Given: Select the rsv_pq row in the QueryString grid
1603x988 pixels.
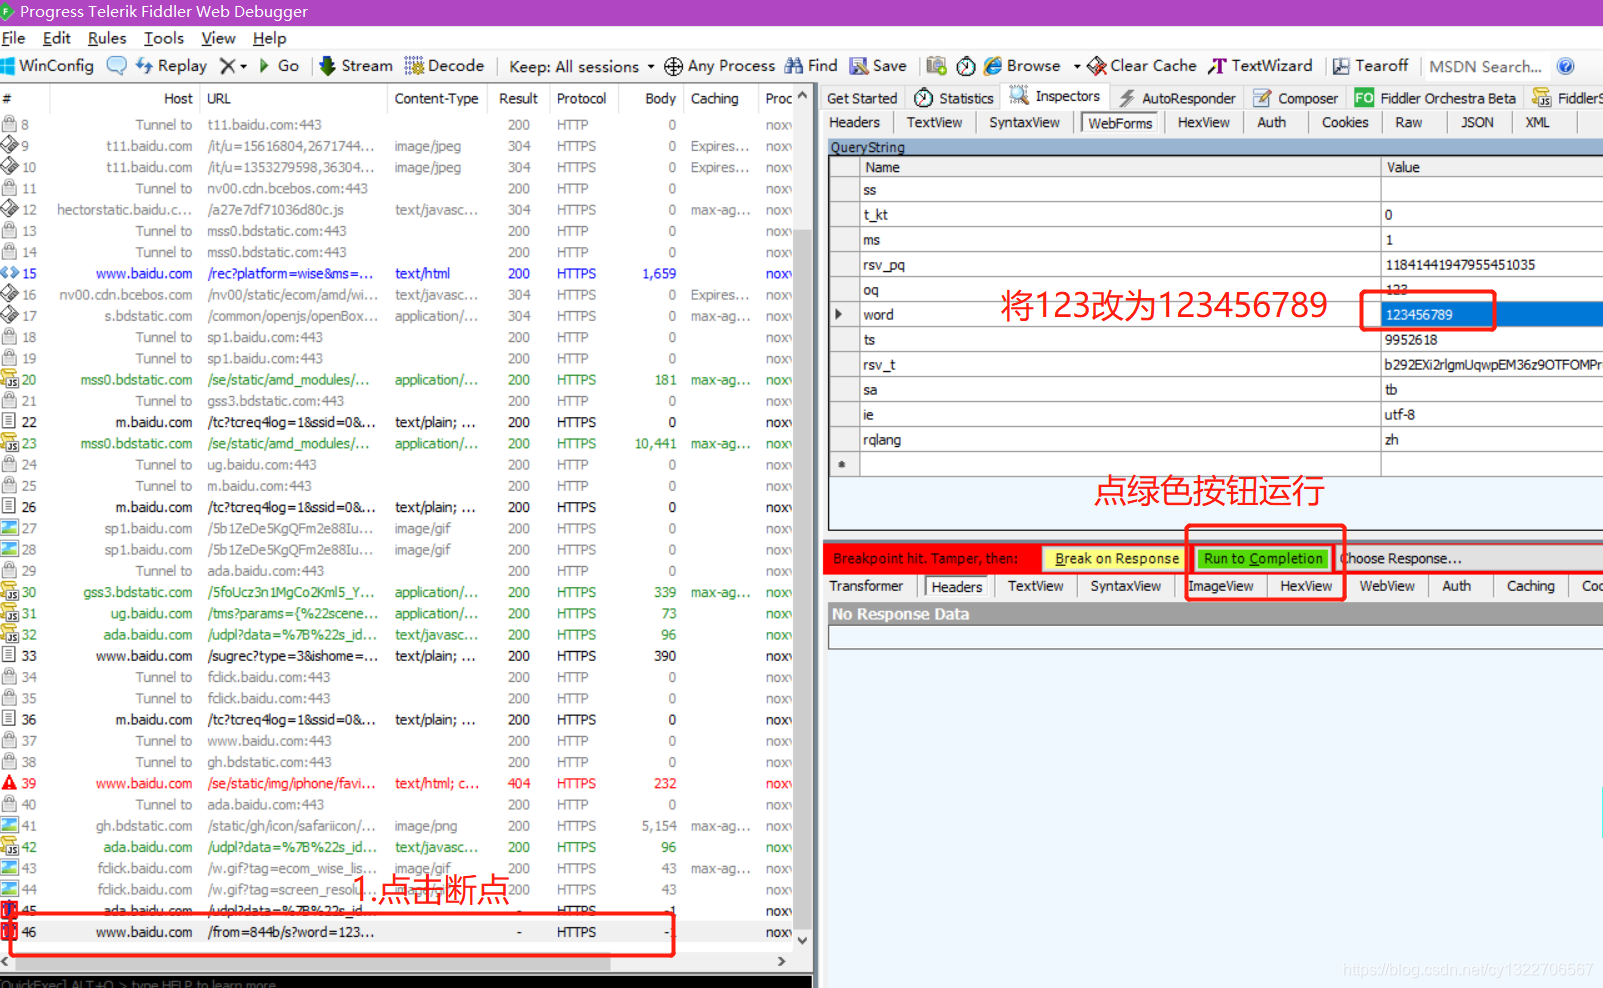Looking at the screenshot, I should [x=1216, y=265].
